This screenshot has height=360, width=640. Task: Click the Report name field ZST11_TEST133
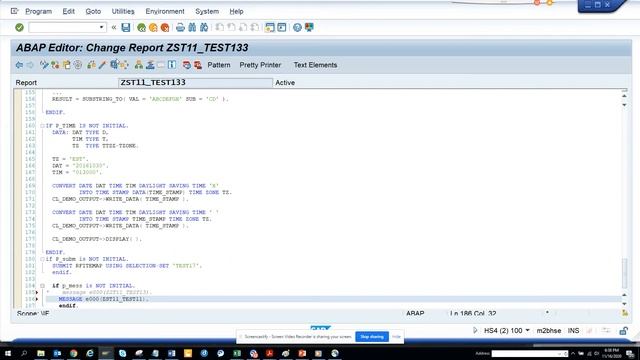click(196, 82)
